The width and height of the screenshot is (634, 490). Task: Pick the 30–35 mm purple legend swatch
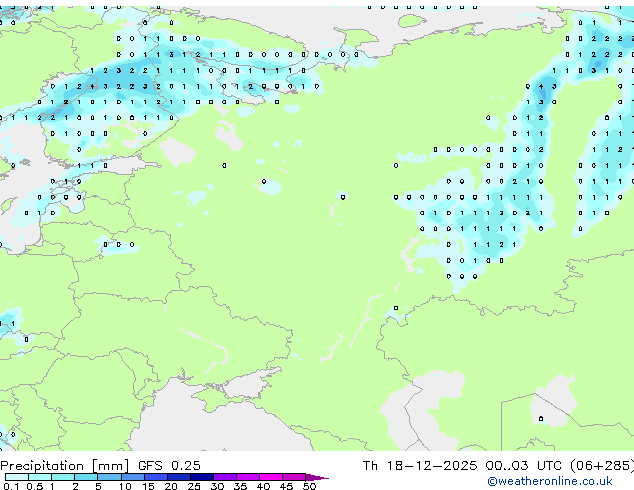[x=225, y=477]
